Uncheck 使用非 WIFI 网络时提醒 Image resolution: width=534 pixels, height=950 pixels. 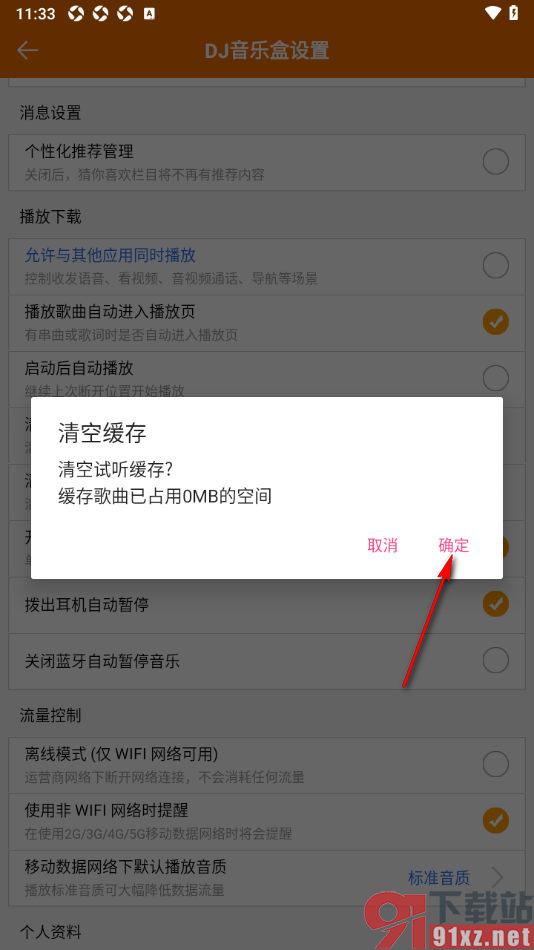(495, 820)
